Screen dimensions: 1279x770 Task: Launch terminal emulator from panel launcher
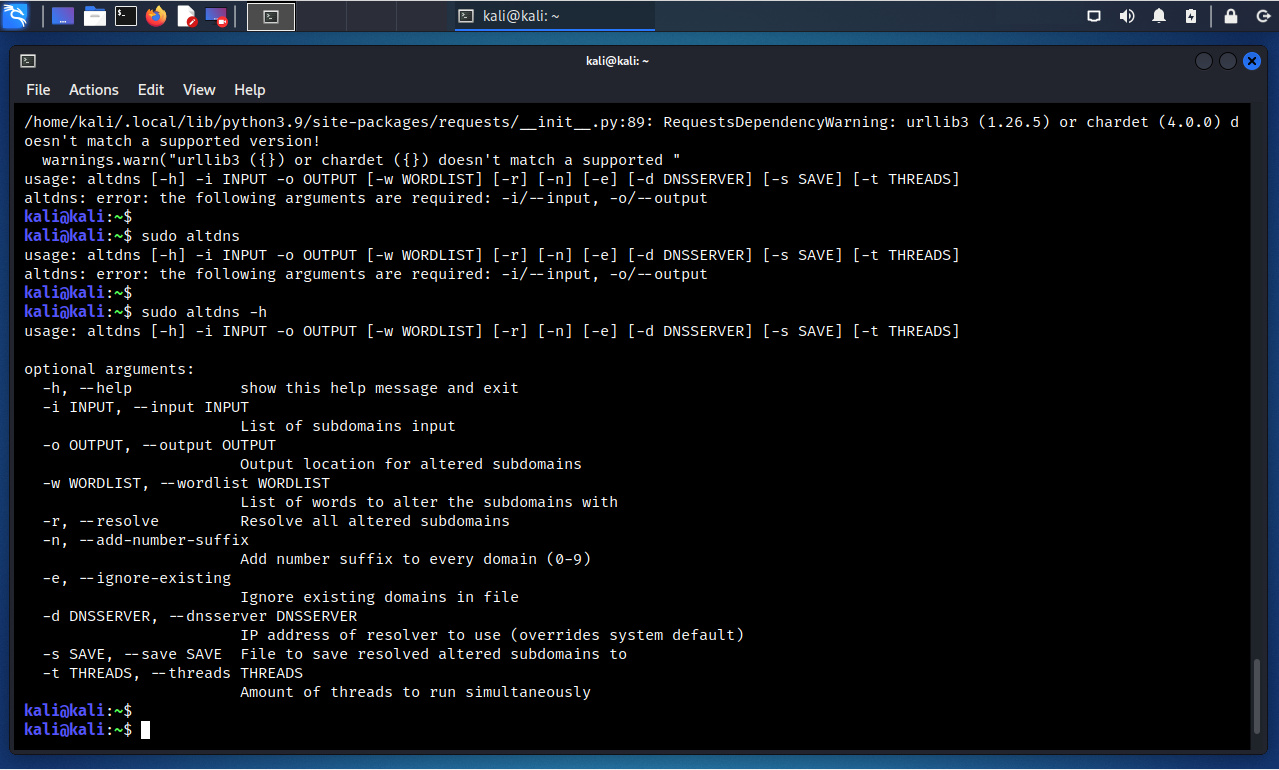pos(125,16)
